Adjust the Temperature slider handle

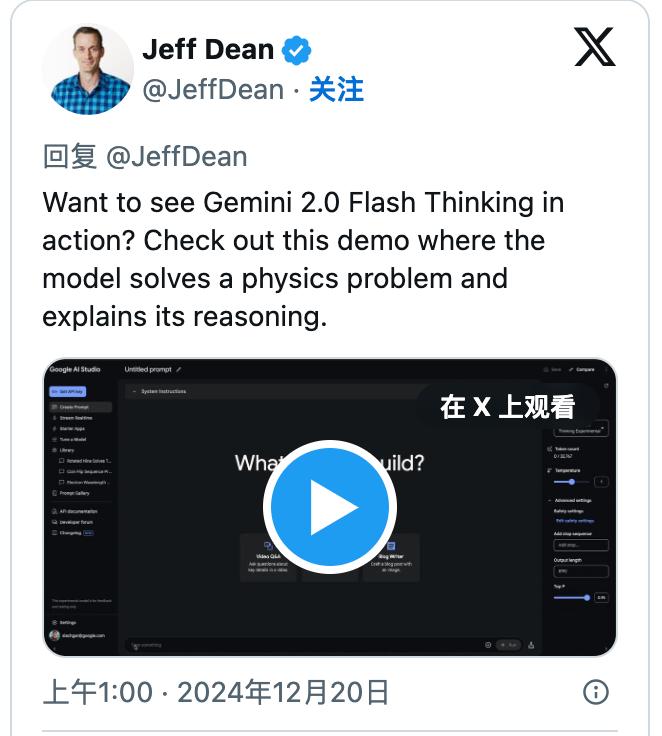pos(571,482)
